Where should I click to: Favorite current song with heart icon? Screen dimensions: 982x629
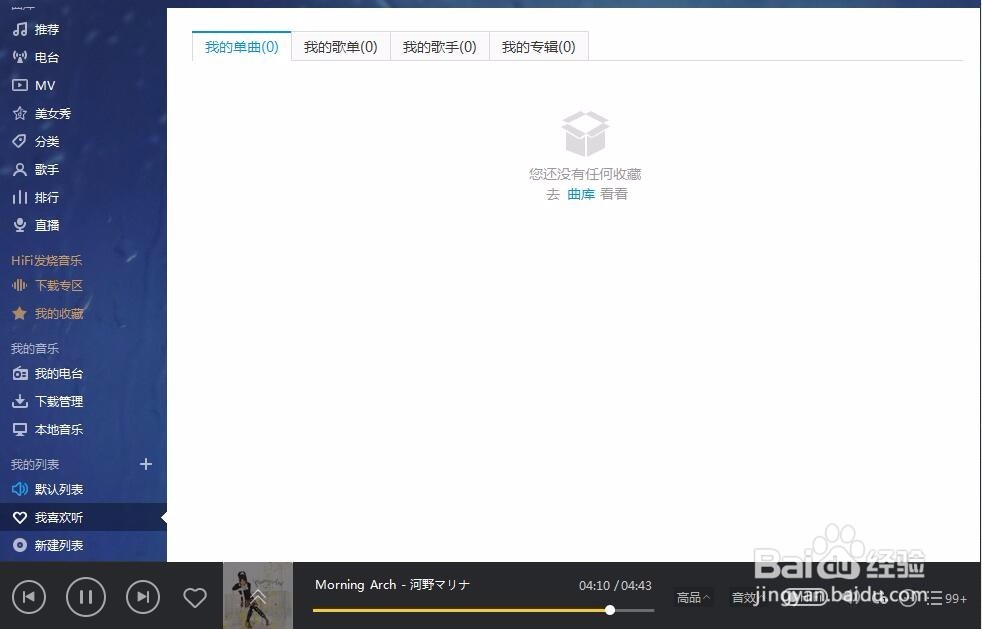pyautogui.click(x=195, y=597)
